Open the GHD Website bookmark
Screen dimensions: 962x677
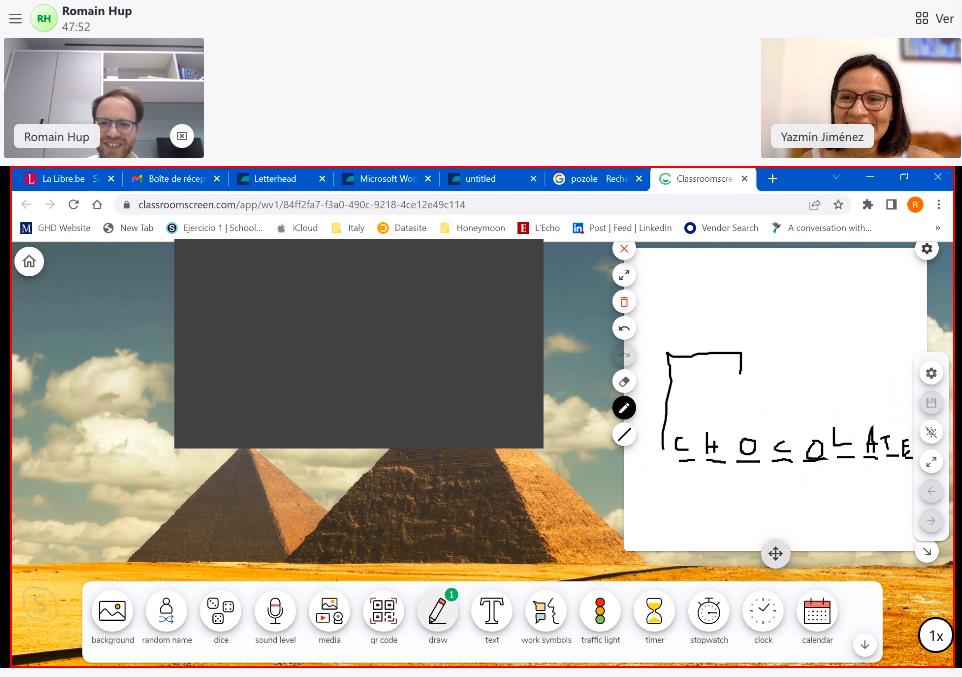pyautogui.click(x=55, y=228)
